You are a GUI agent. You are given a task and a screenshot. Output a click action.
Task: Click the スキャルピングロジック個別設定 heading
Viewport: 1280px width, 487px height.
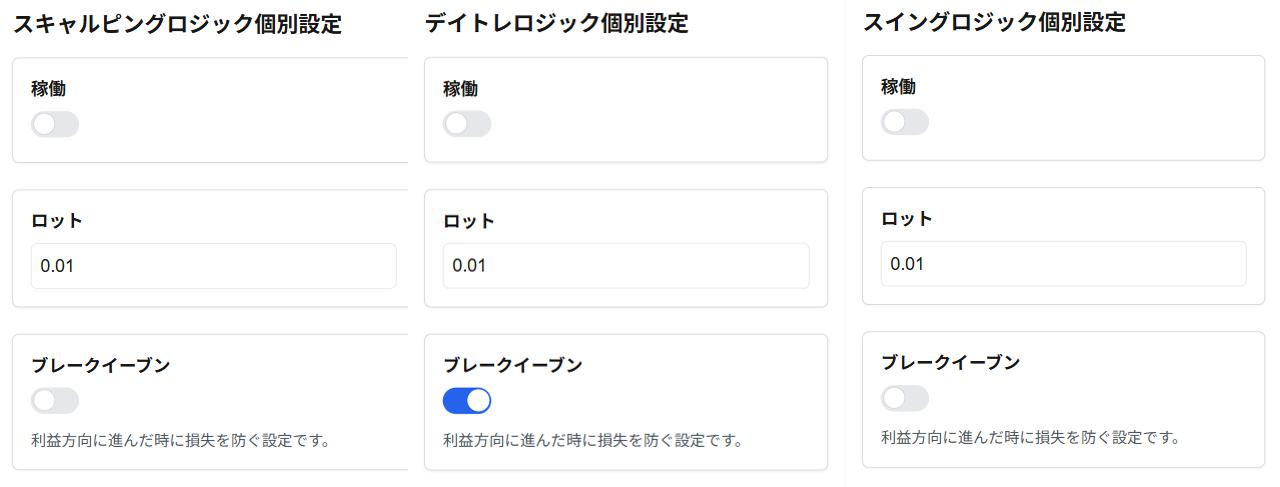pyautogui.click(x=177, y=24)
